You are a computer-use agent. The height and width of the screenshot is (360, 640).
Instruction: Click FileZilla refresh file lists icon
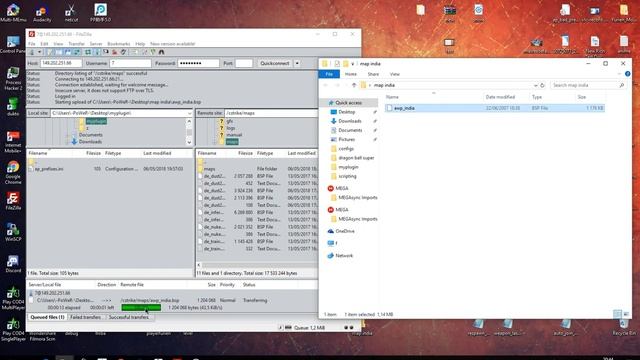pos(87,52)
